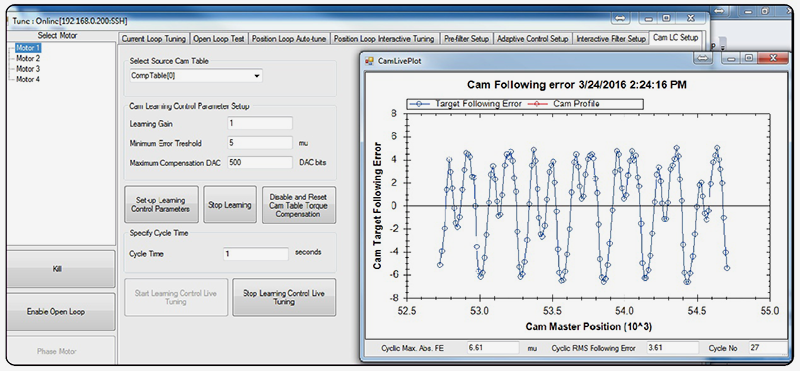Switch to the Current Loop Tuning tab

pos(154,39)
